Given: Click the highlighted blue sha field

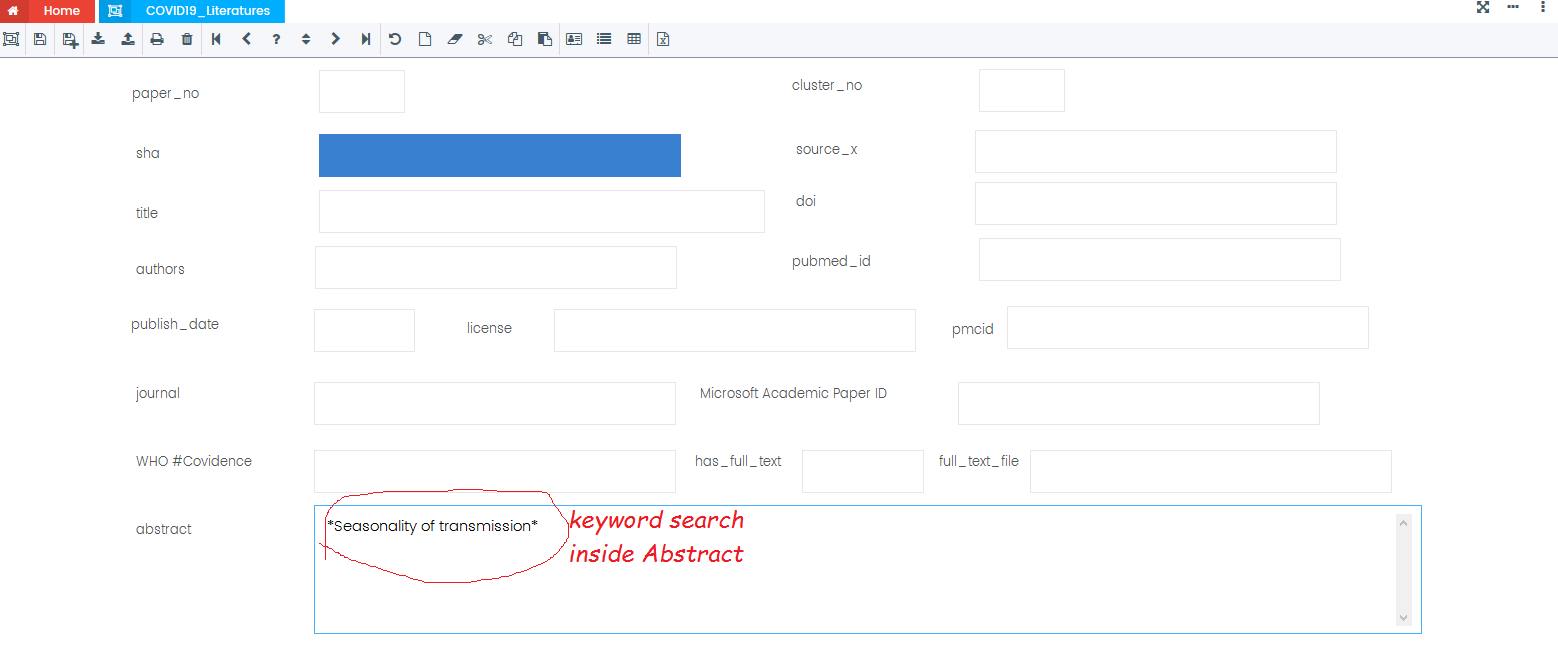Looking at the screenshot, I should click(x=499, y=155).
